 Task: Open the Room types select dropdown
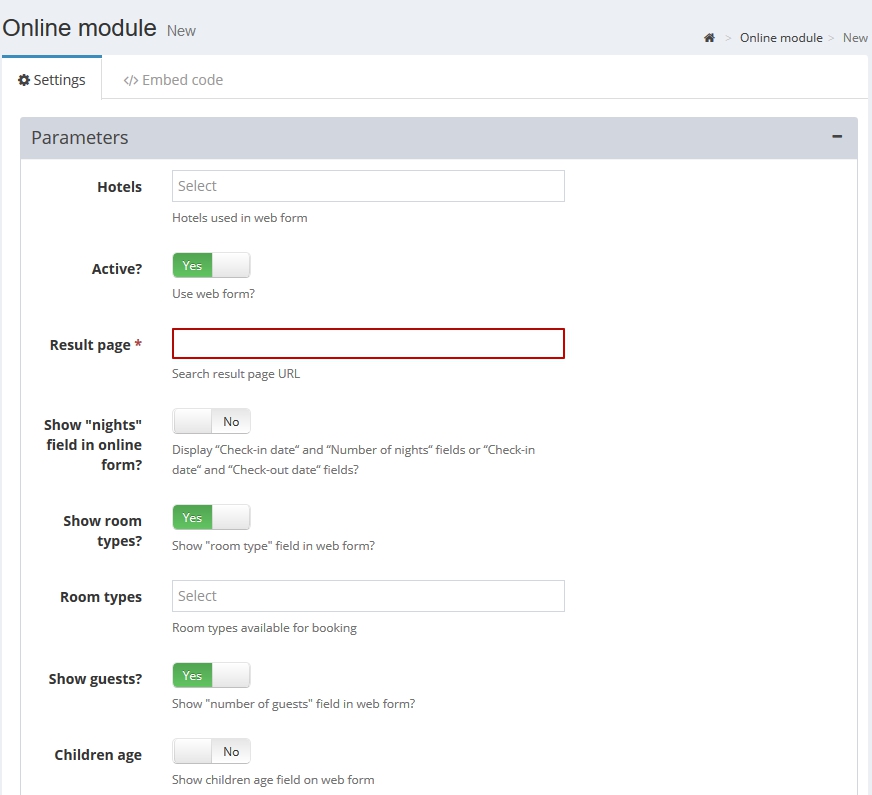[368, 596]
